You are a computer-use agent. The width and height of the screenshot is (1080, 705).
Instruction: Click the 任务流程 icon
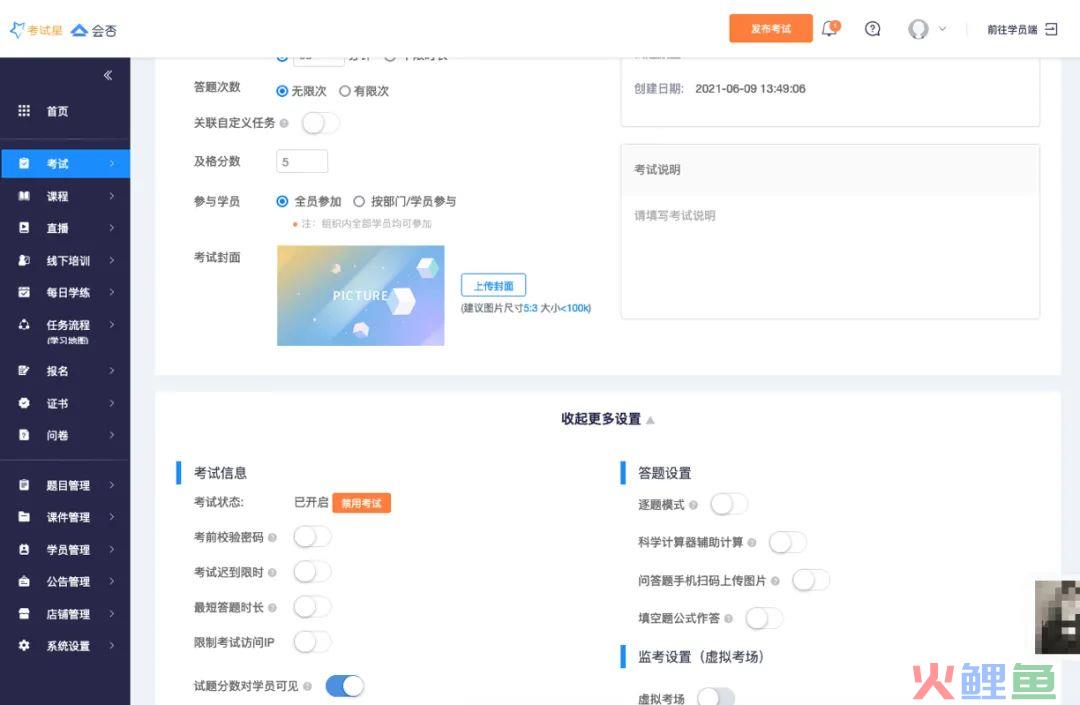(x=24, y=324)
